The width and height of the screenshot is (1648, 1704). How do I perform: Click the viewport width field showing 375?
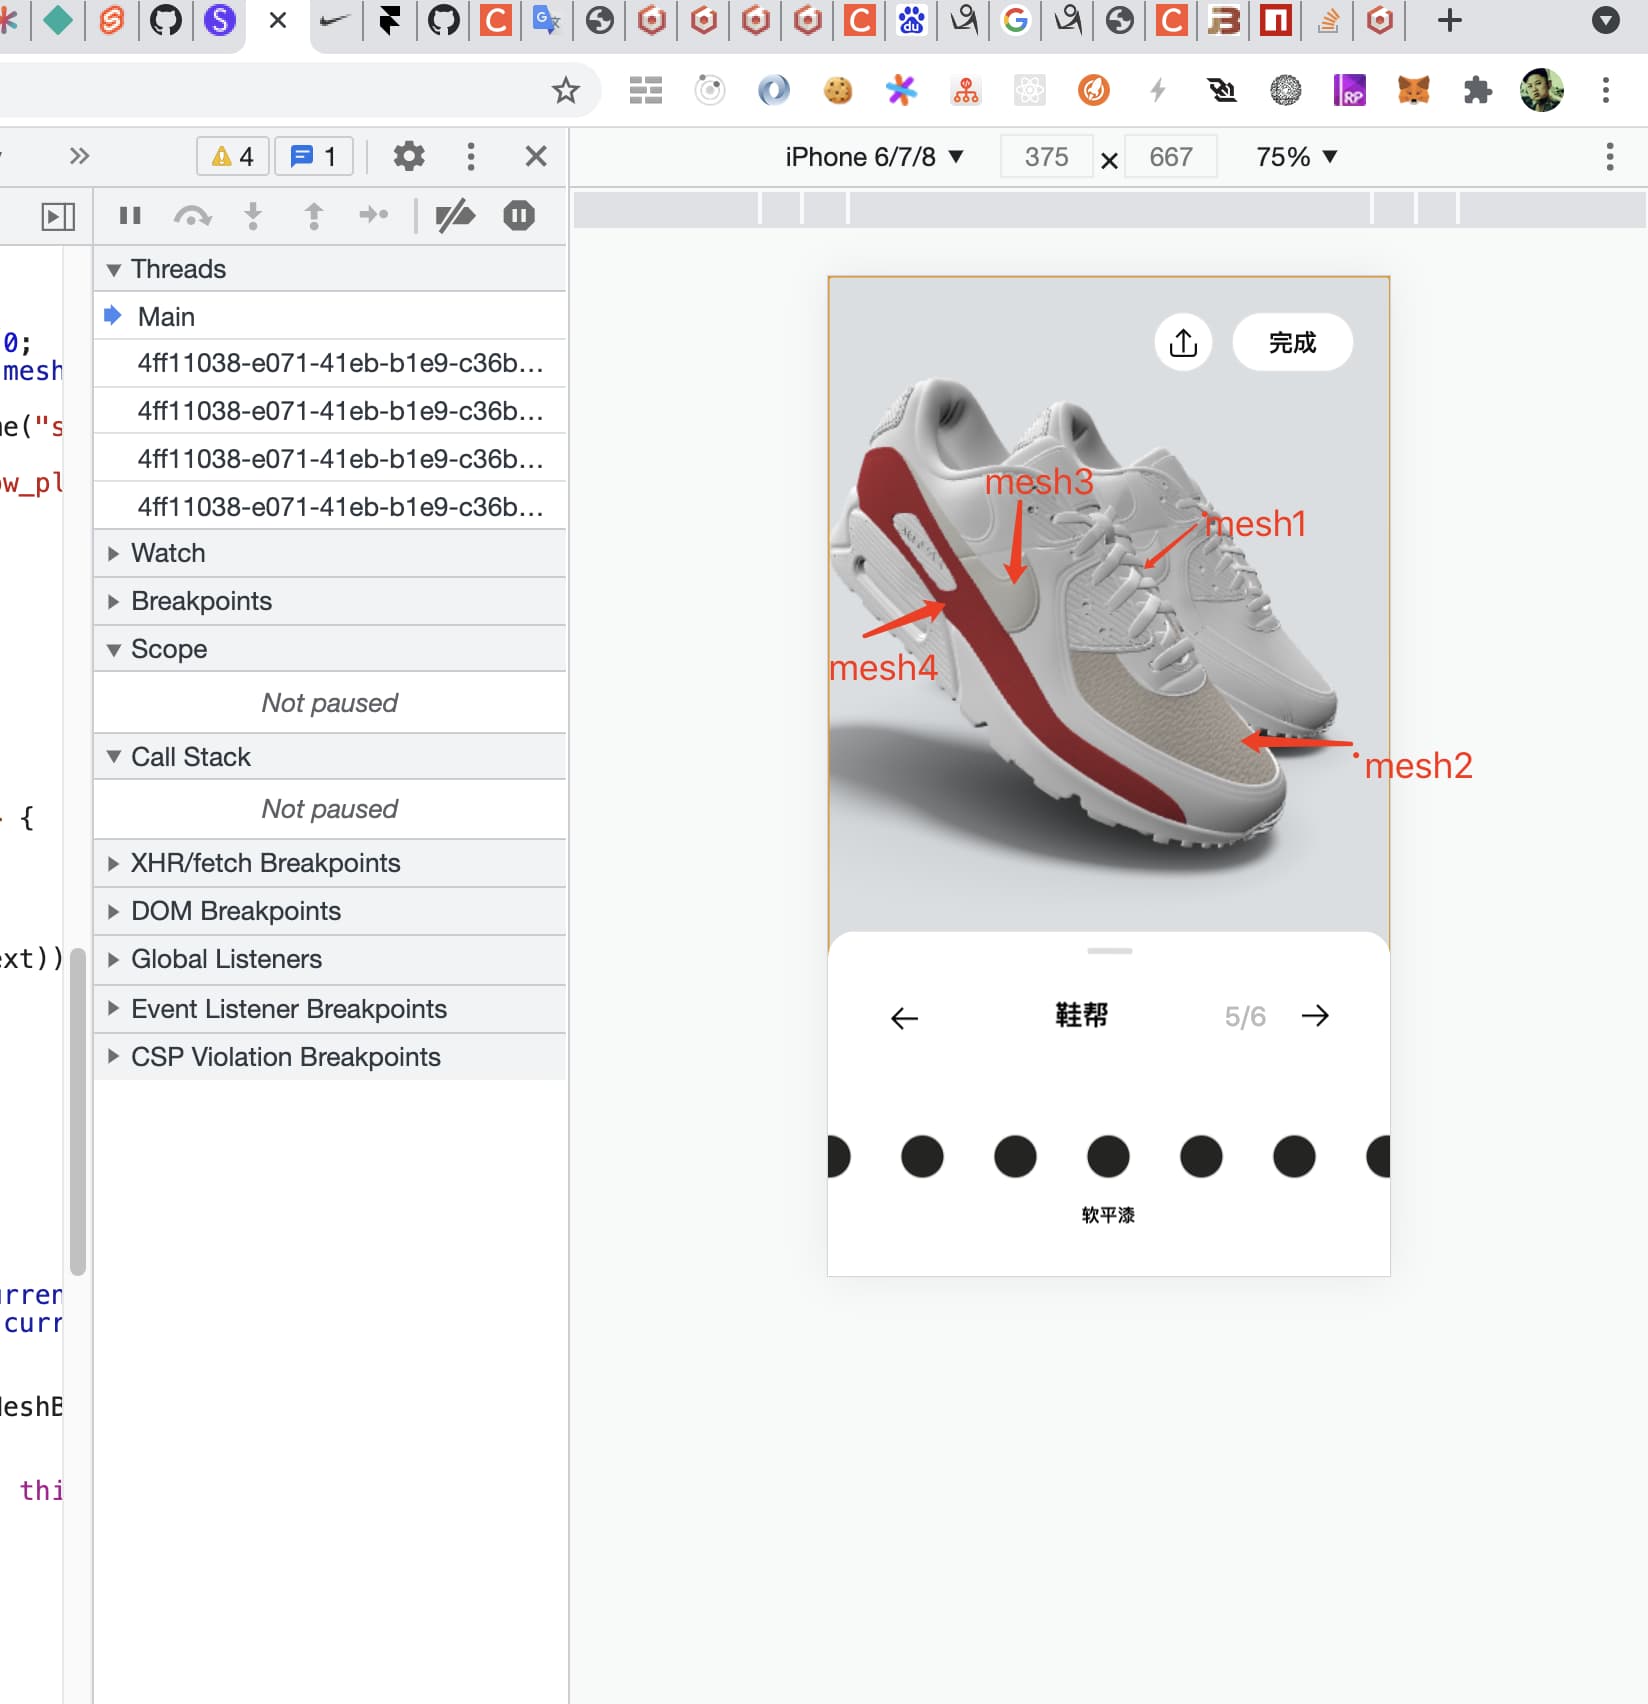pos(1046,157)
